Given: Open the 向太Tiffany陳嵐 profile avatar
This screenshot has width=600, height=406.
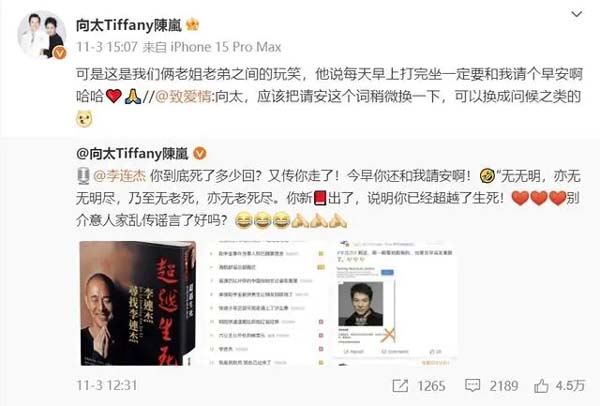Looking at the screenshot, I should click(42, 34).
